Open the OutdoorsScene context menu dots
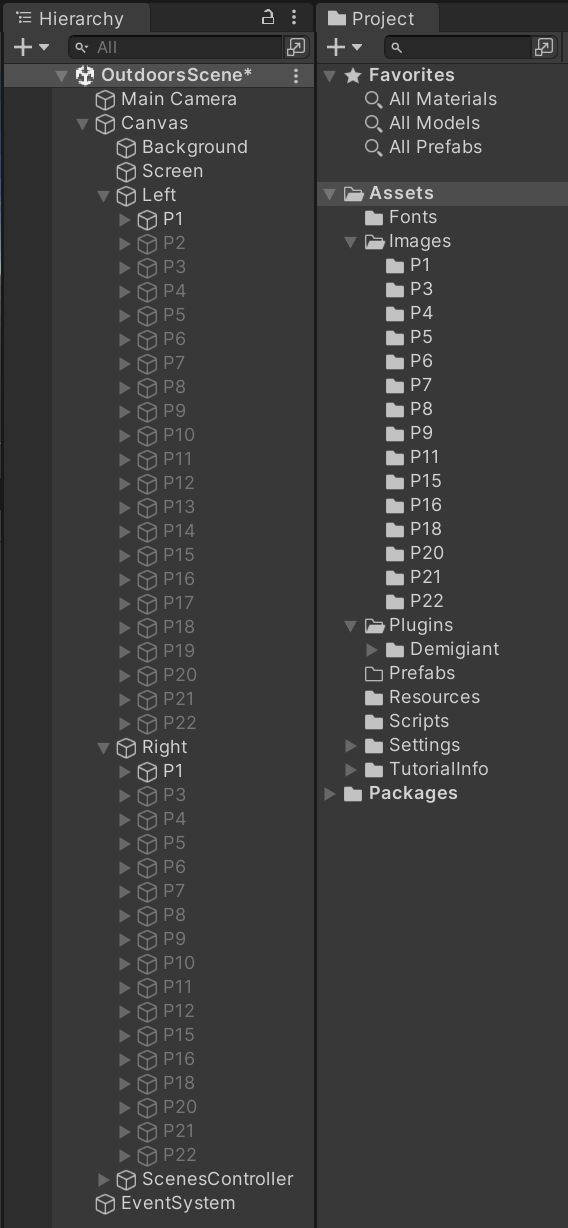The image size is (568, 1228). (x=296, y=75)
